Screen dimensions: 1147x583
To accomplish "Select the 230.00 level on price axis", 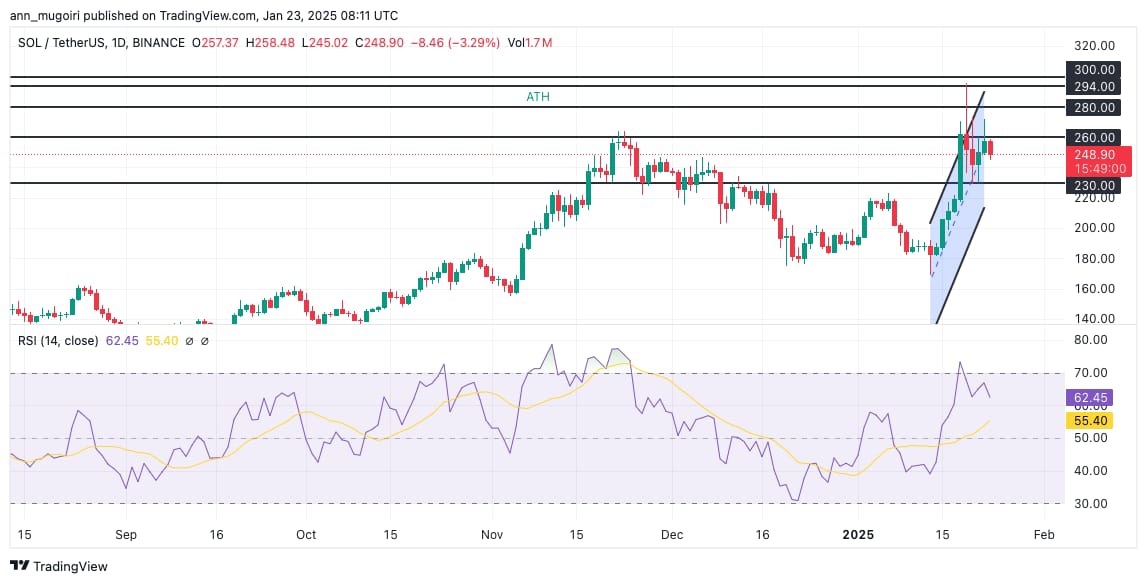I will 1094,185.
